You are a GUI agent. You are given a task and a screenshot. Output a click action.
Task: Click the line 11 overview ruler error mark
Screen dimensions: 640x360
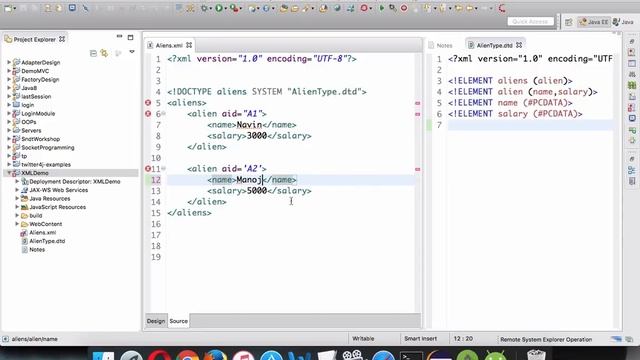pyautogui.click(x=417, y=169)
